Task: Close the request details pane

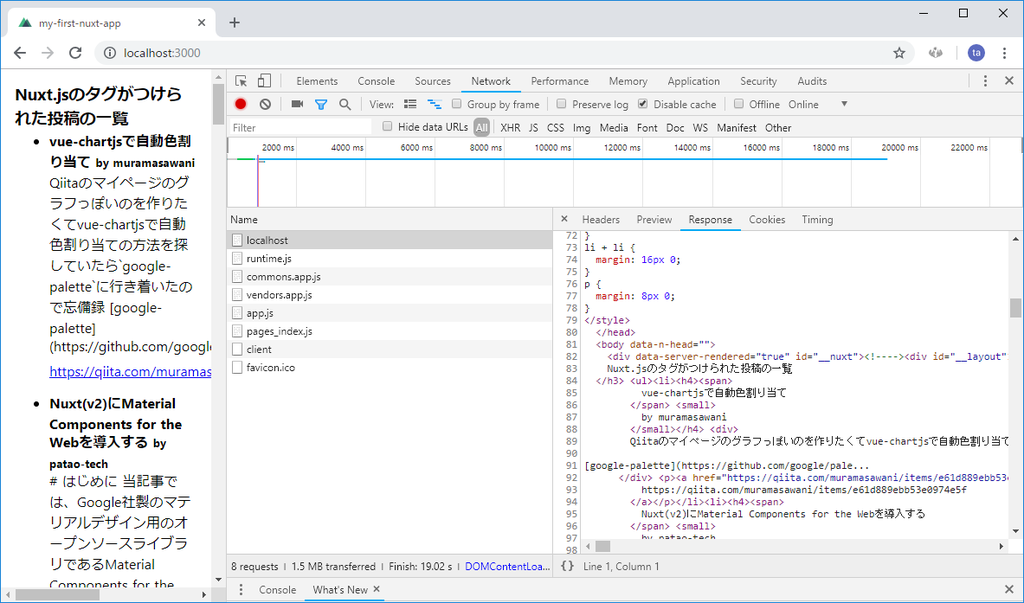Action: click(564, 220)
